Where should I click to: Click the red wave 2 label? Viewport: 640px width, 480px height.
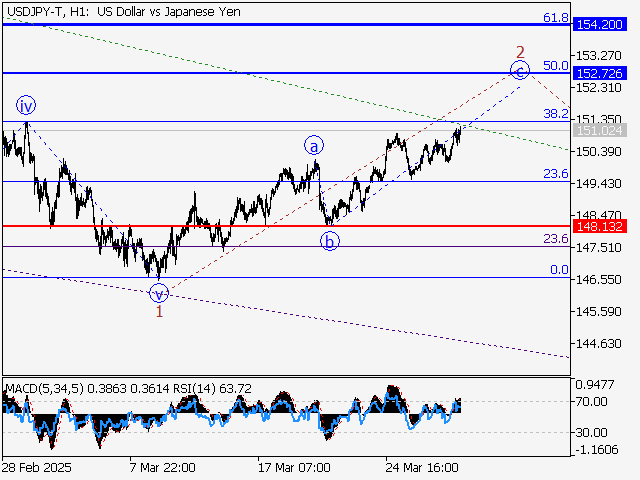coord(520,52)
